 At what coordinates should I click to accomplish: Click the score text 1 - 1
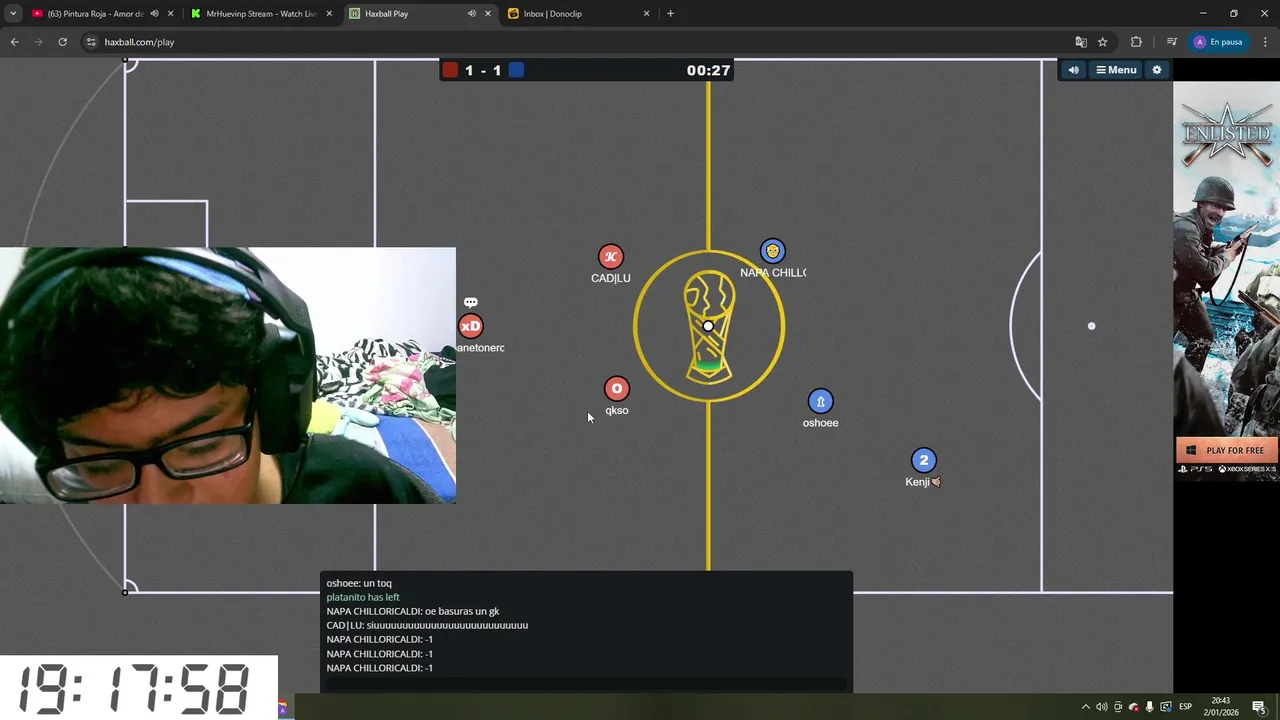tap(483, 70)
